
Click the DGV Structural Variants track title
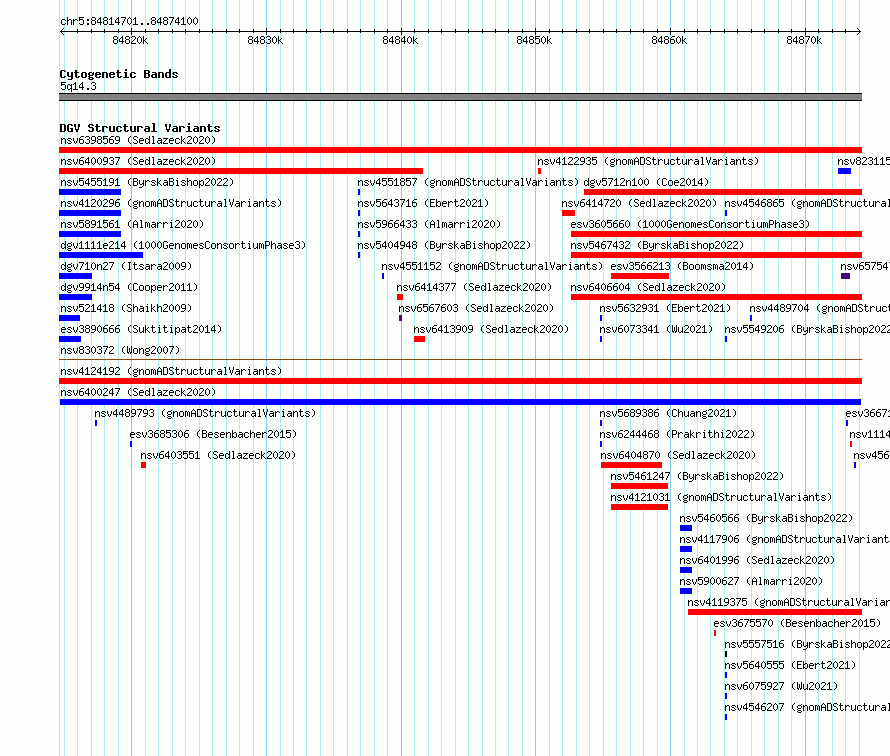pyautogui.click(x=140, y=128)
